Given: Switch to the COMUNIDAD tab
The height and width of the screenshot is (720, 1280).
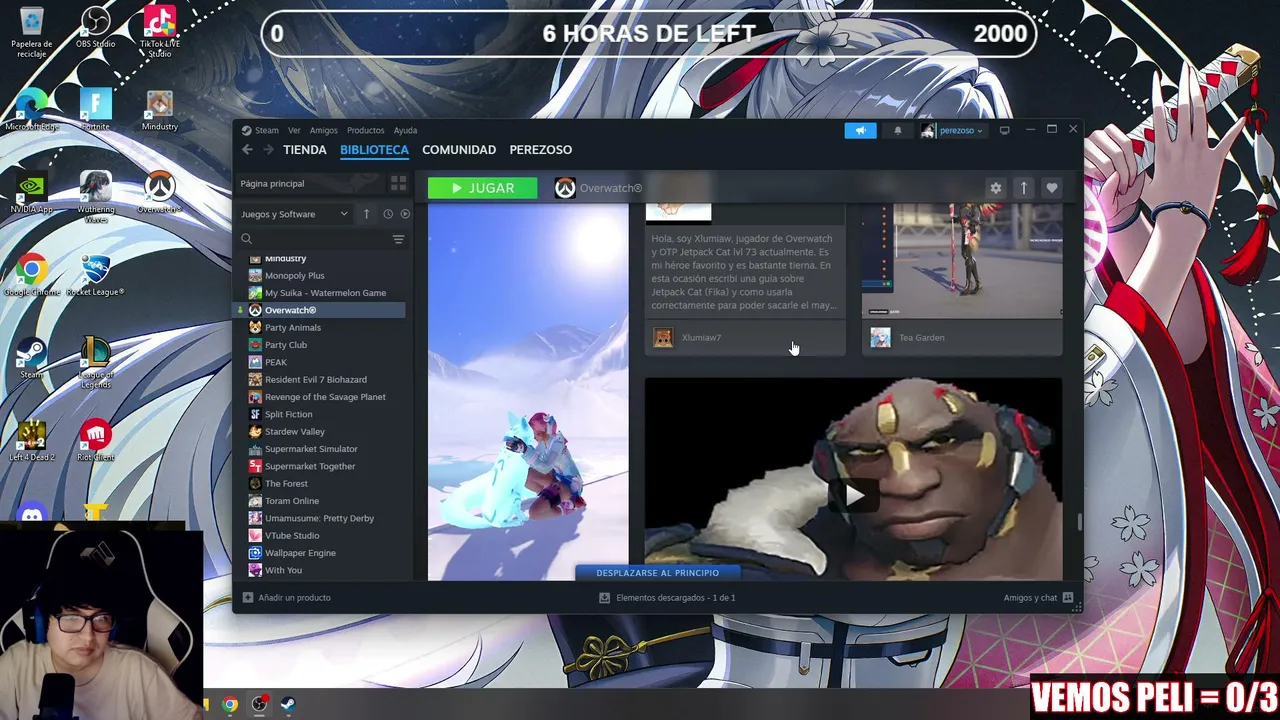Looking at the screenshot, I should point(459,150).
